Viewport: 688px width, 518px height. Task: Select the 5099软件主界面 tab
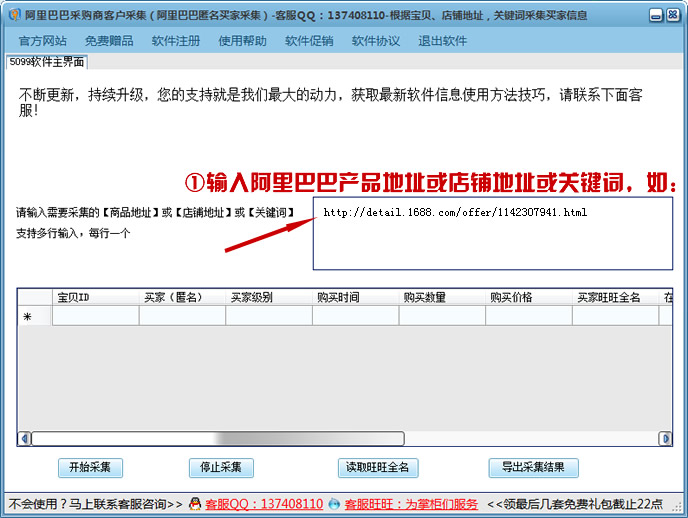coord(47,62)
